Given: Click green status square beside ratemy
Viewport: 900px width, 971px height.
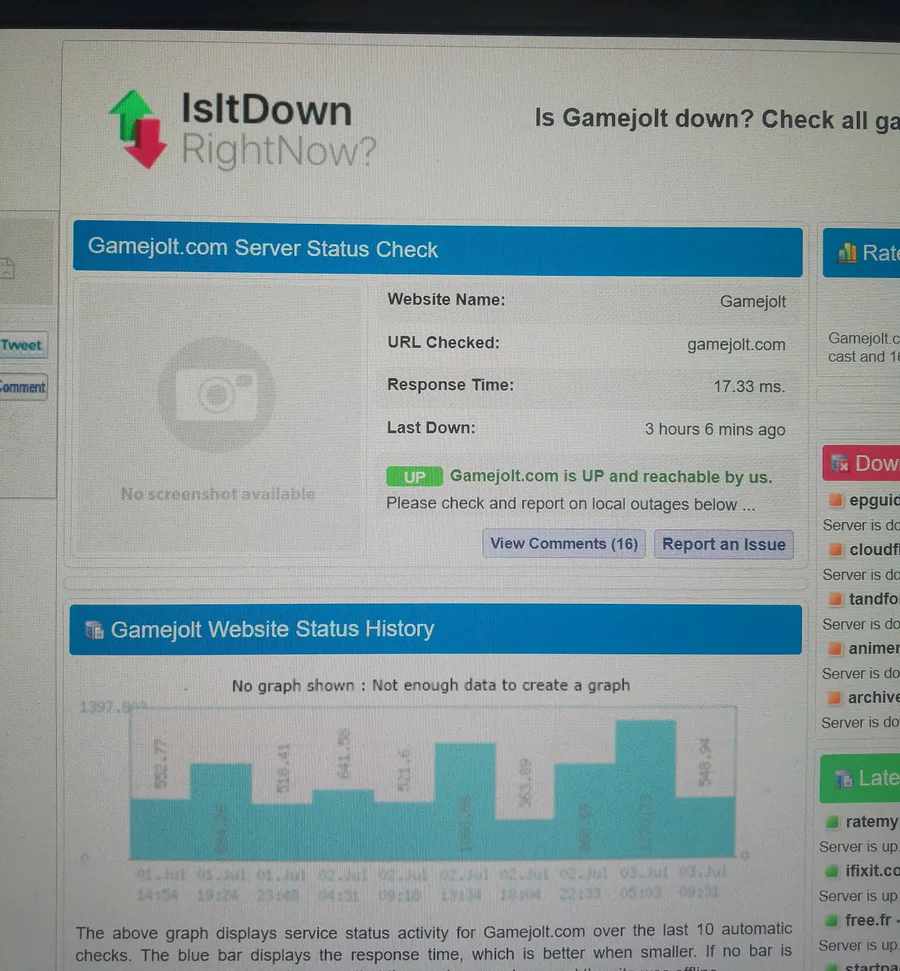Looking at the screenshot, I should tap(832, 822).
